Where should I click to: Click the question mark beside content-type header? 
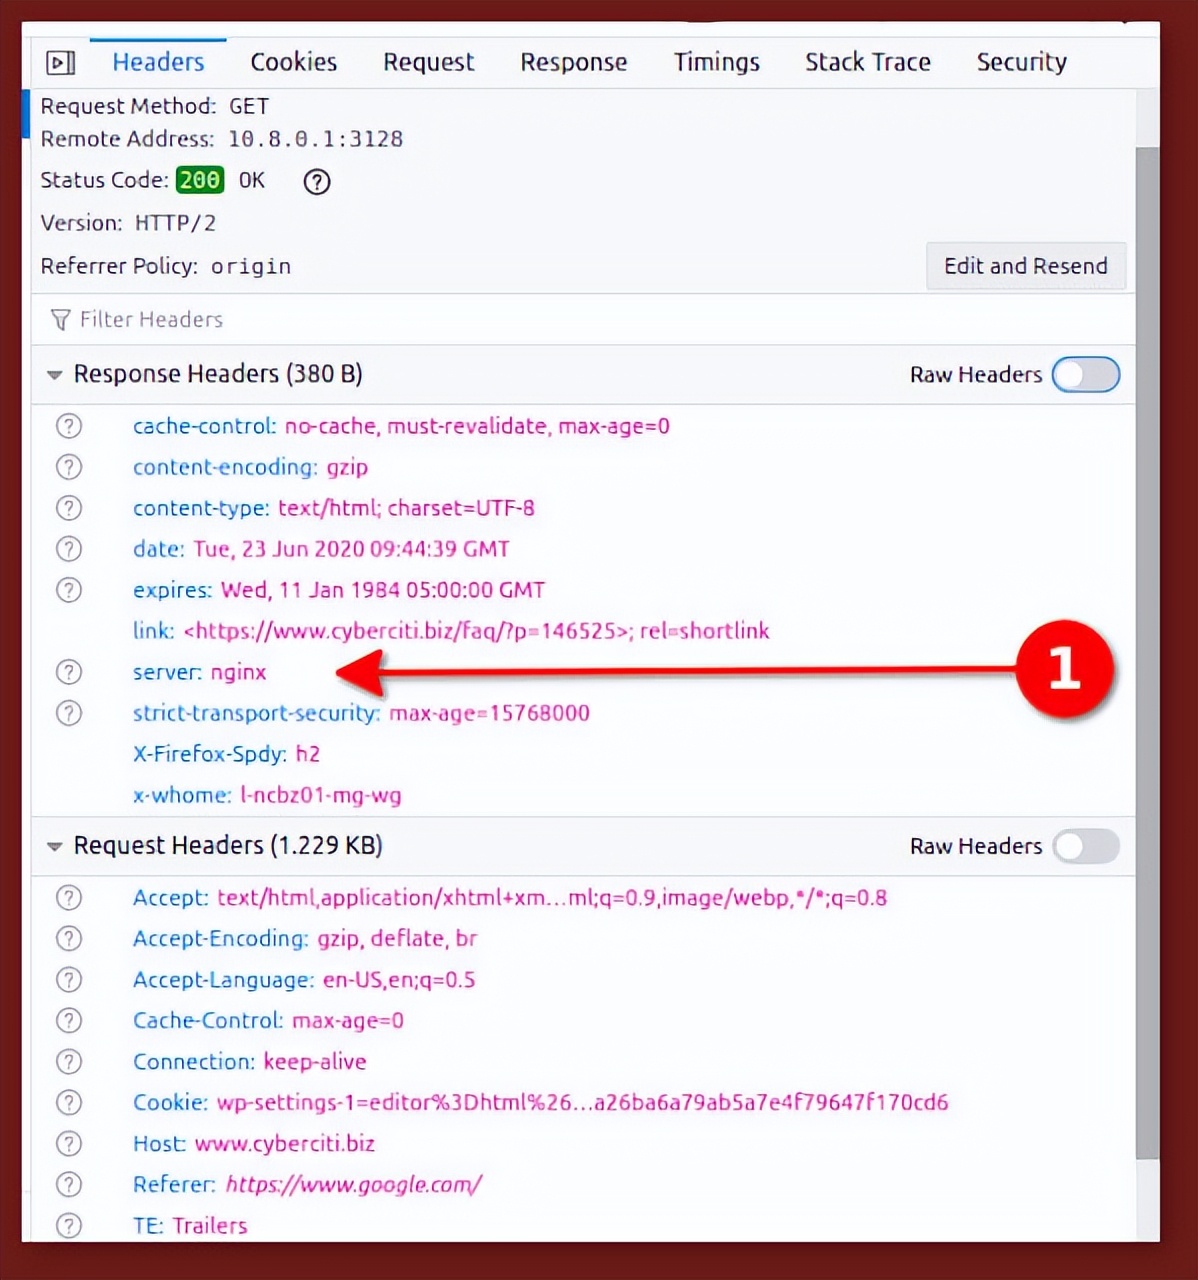point(68,507)
